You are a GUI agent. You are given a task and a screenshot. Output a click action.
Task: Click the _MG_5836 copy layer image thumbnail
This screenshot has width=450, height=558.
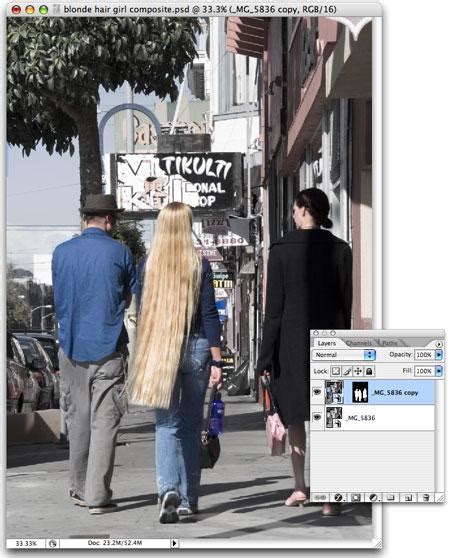(334, 392)
